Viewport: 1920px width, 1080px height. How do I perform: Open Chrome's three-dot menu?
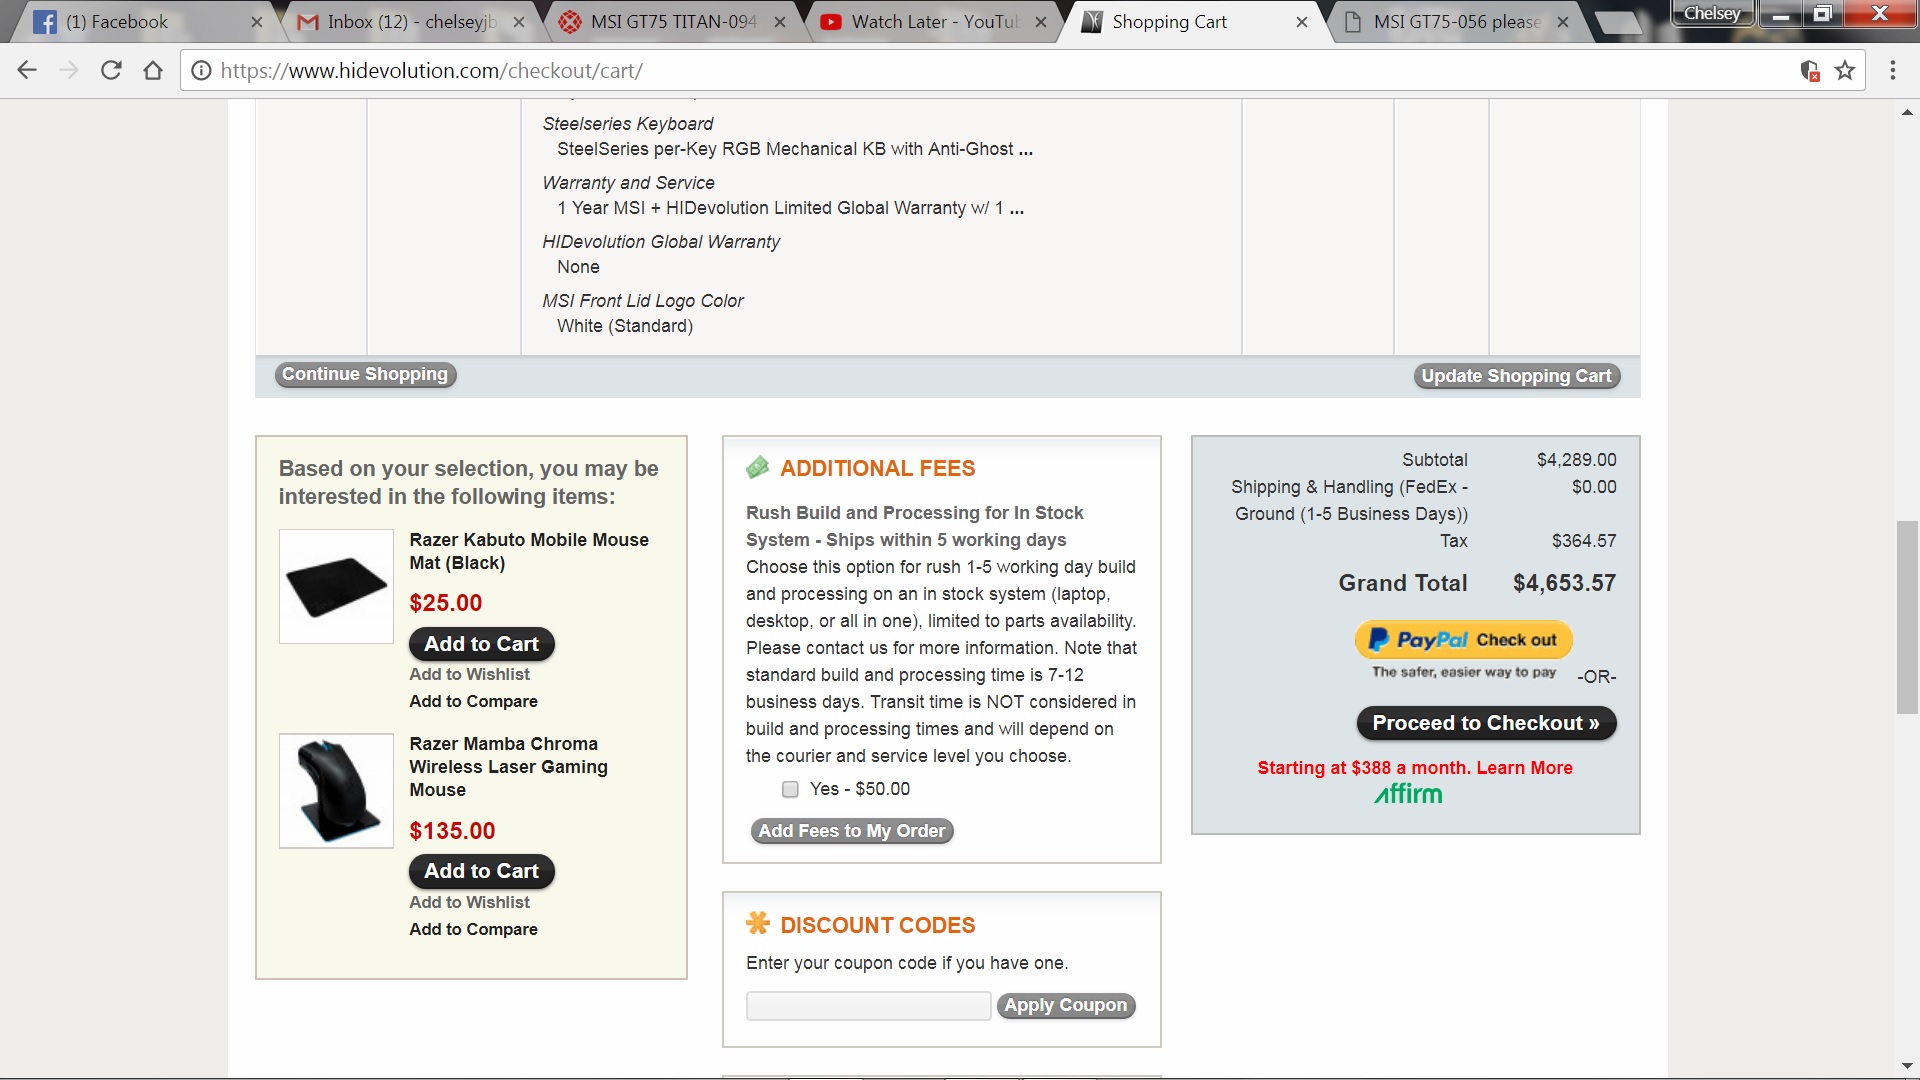point(1892,70)
